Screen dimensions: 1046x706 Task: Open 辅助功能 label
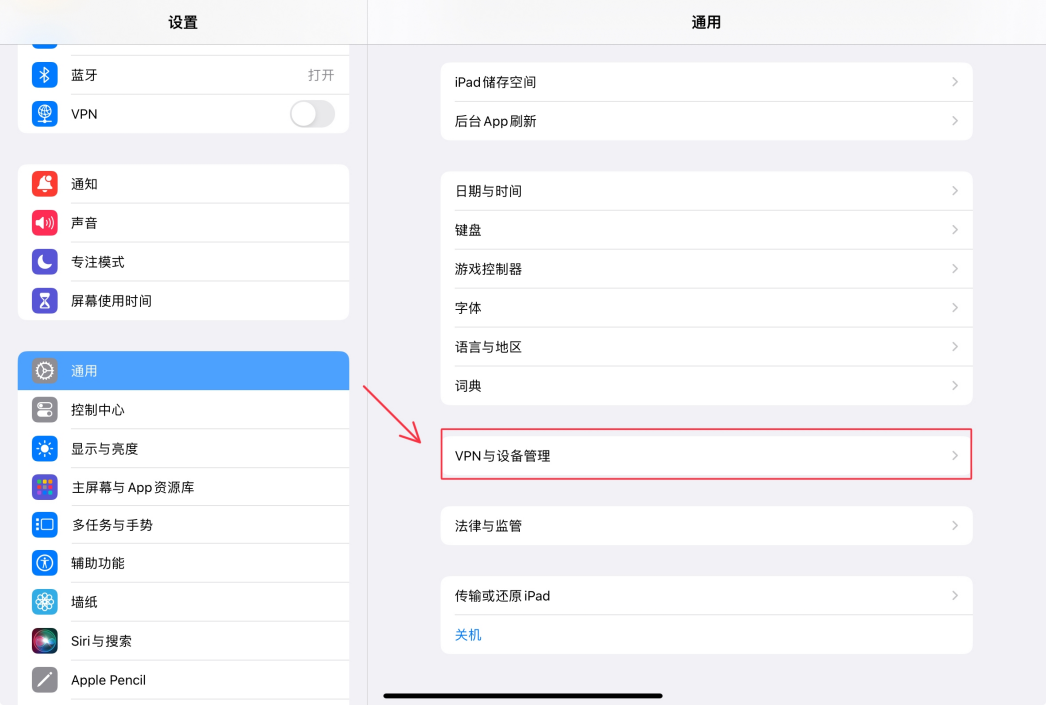[x=98, y=563]
